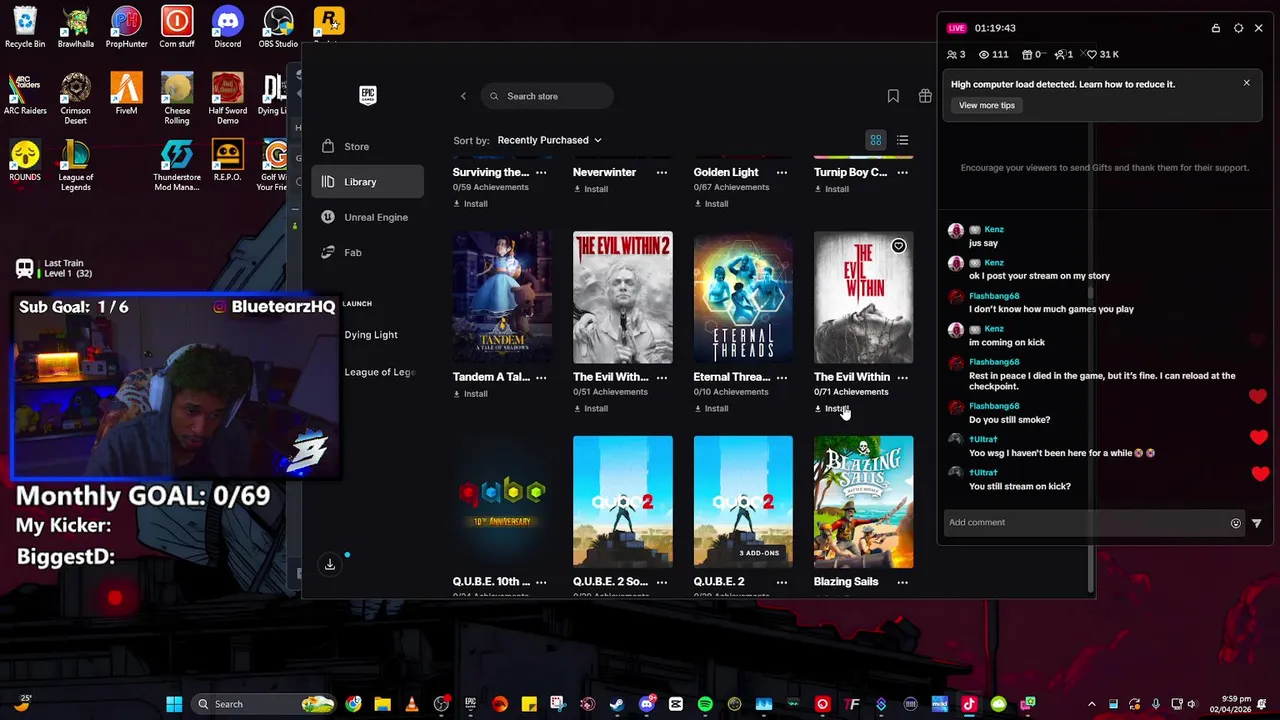This screenshot has width=1280, height=720.
Task: Open Brawlhalla desktop shortcut
Action: point(75,27)
